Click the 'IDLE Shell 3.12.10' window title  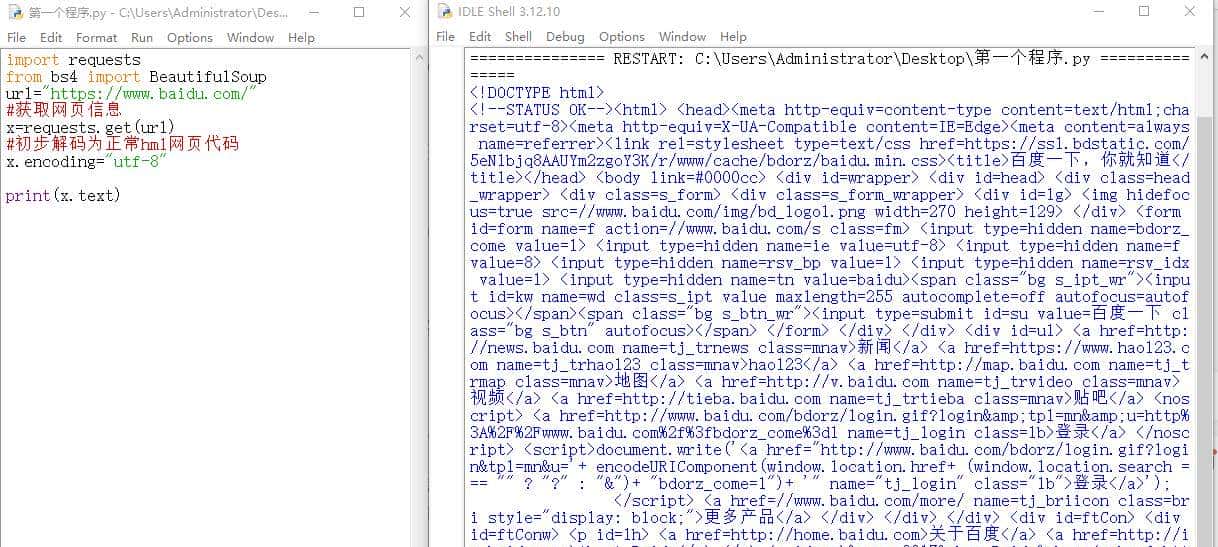(510, 12)
